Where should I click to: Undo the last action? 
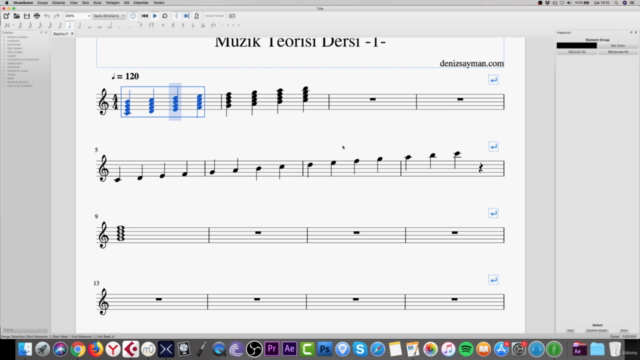pos(47,16)
